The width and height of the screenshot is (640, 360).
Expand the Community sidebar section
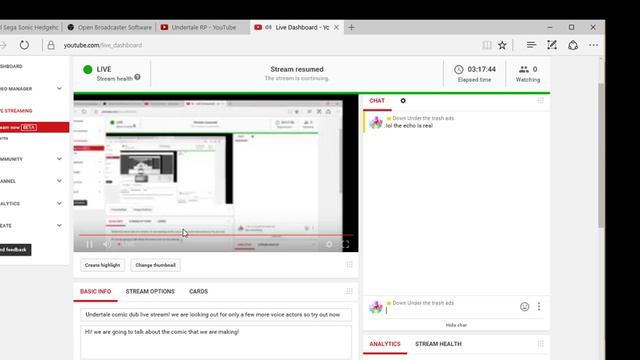[x=59, y=159]
